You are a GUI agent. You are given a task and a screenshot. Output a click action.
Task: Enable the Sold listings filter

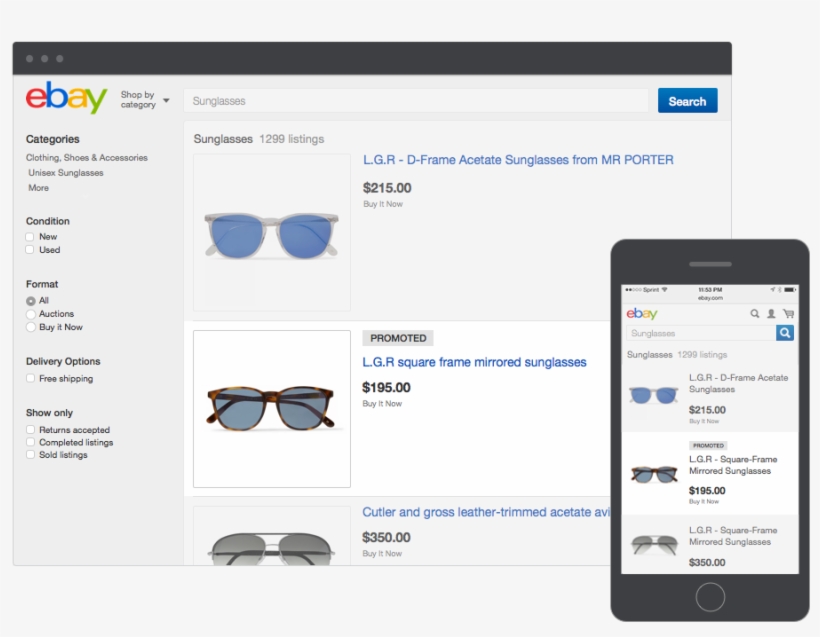[29, 454]
